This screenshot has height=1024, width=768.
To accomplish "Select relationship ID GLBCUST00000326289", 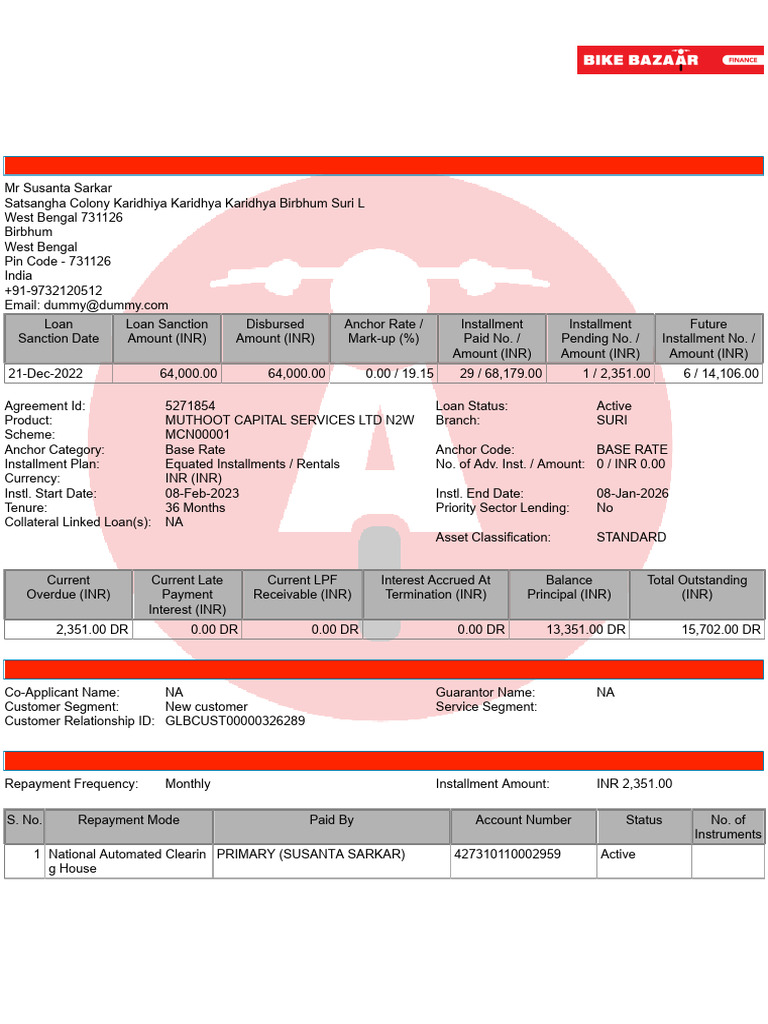I will coord(235,721).
